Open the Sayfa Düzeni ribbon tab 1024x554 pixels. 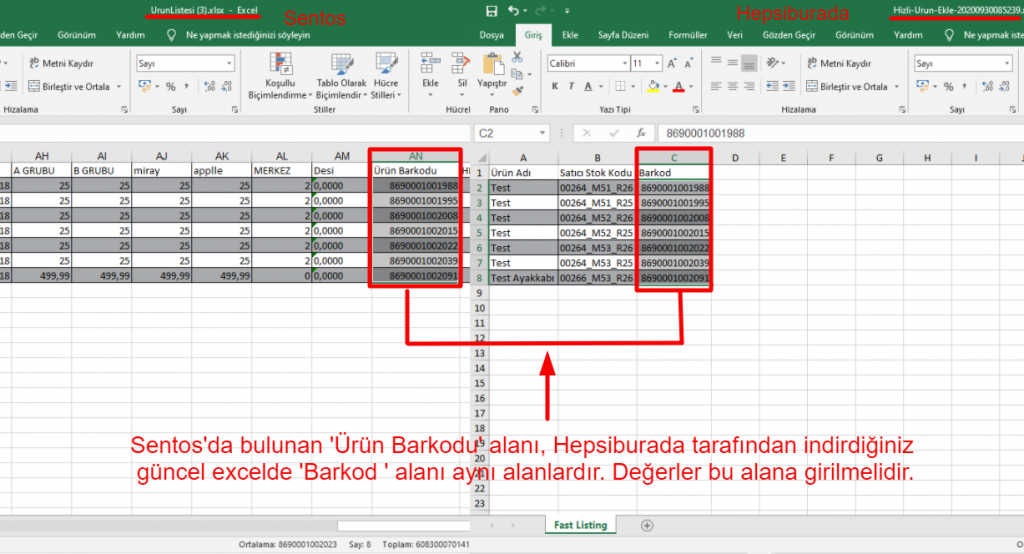pos(623,34)
